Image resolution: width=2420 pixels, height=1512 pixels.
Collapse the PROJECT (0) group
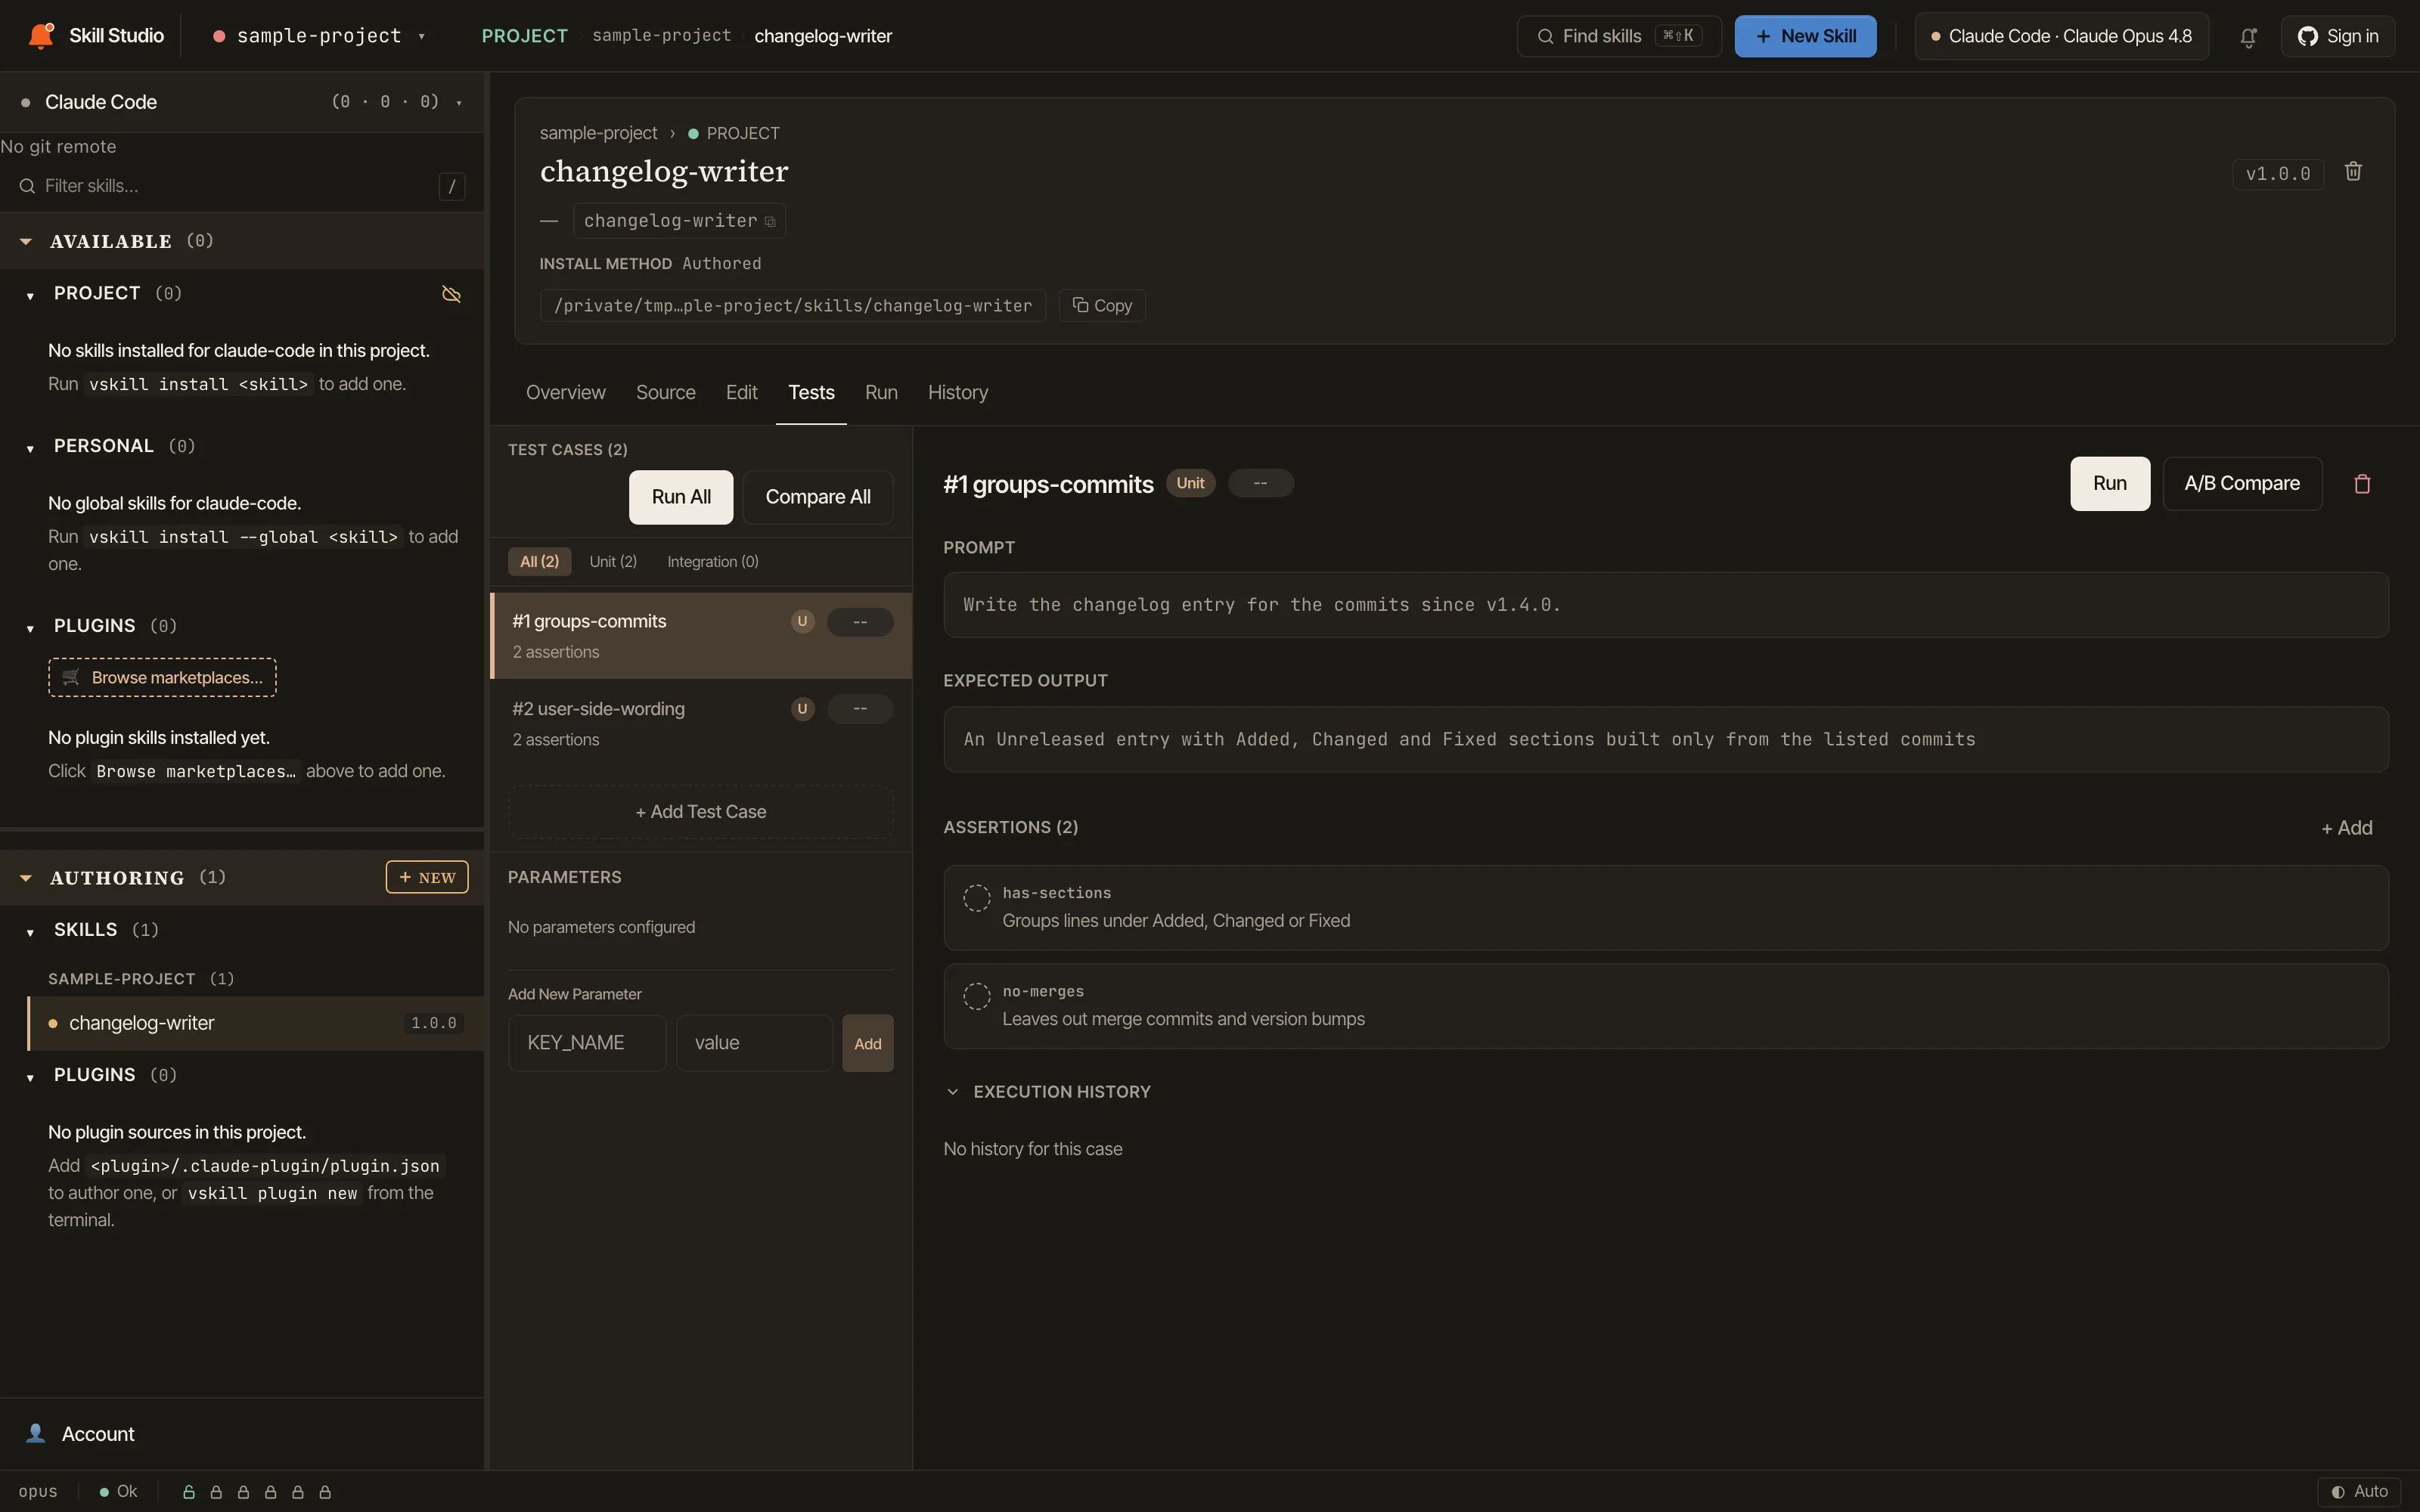30,295
